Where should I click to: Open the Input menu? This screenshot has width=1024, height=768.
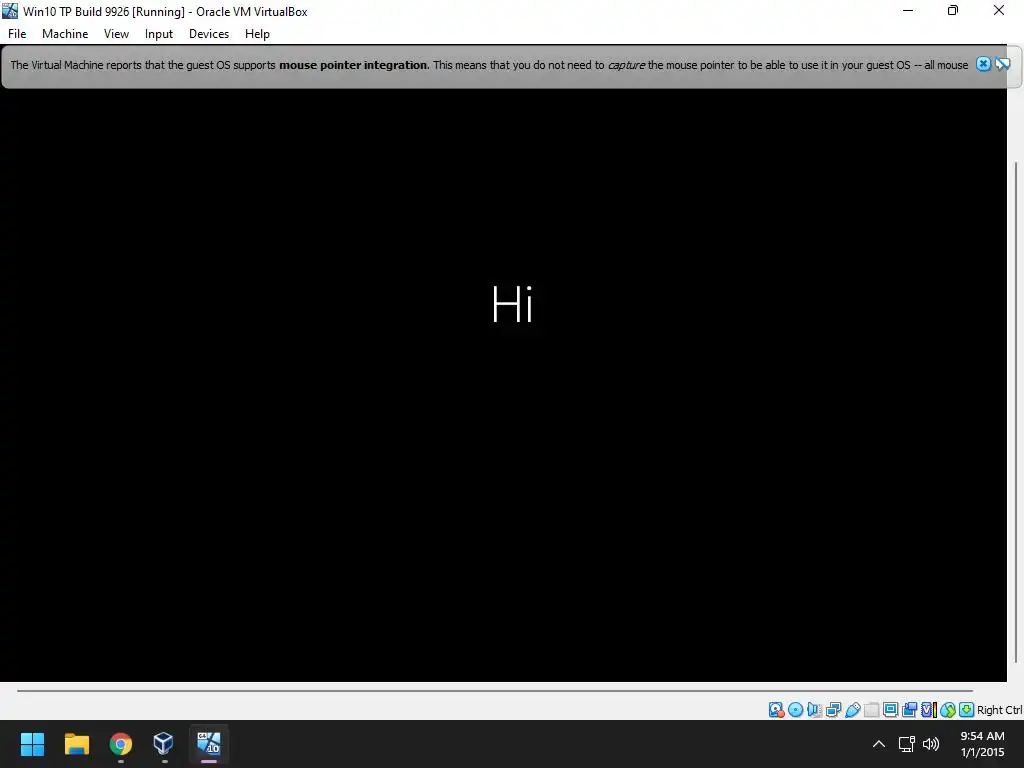click(x=159, y=34)
